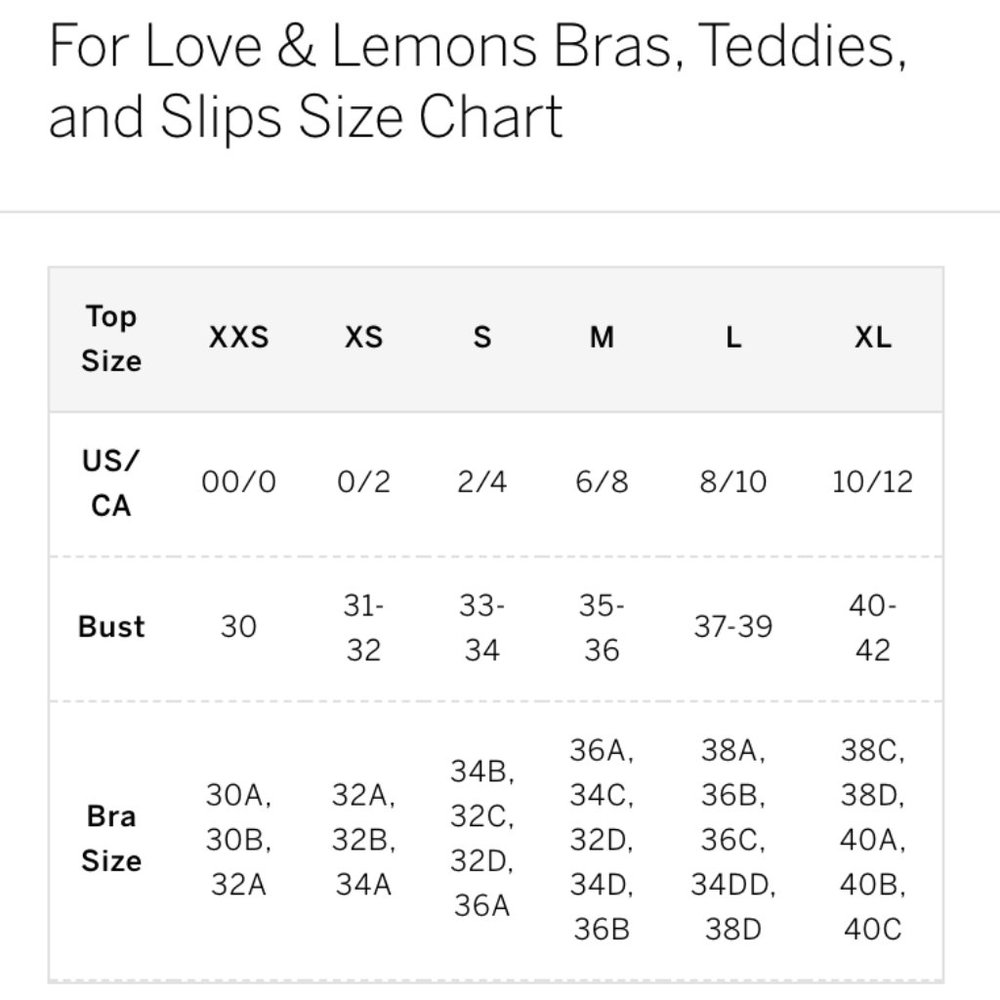The height and width of the screenshot is (1000, 1000).
Task: Click the 10/12 US/CA size cell
Action: [x=872, y=483]
